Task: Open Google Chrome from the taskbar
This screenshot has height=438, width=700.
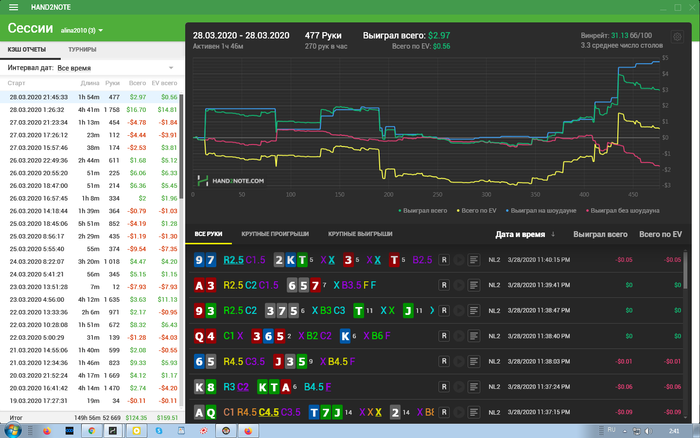Action: (x=92, y=431)
